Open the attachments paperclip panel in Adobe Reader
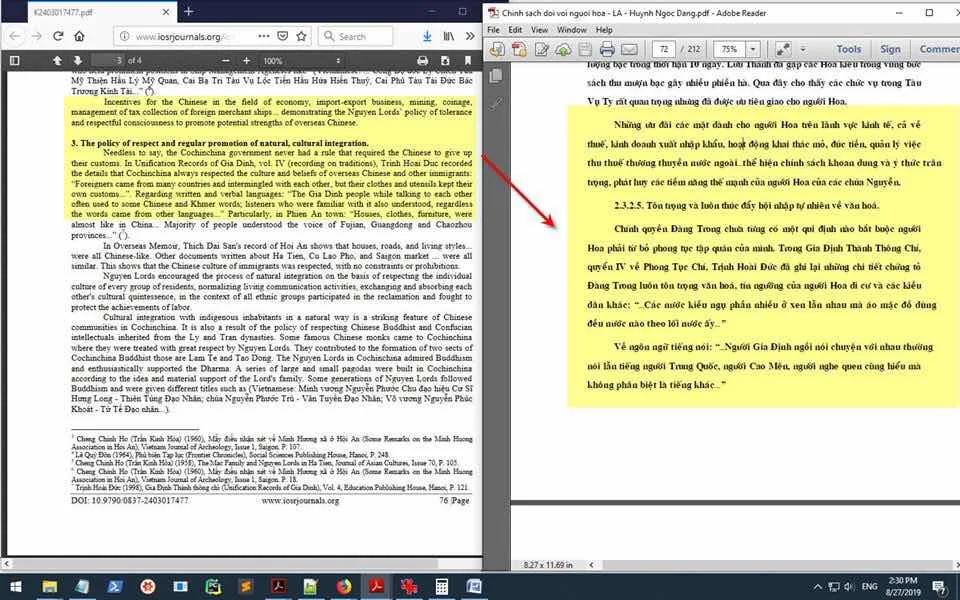960x600 pixels. tap(496, 104)
